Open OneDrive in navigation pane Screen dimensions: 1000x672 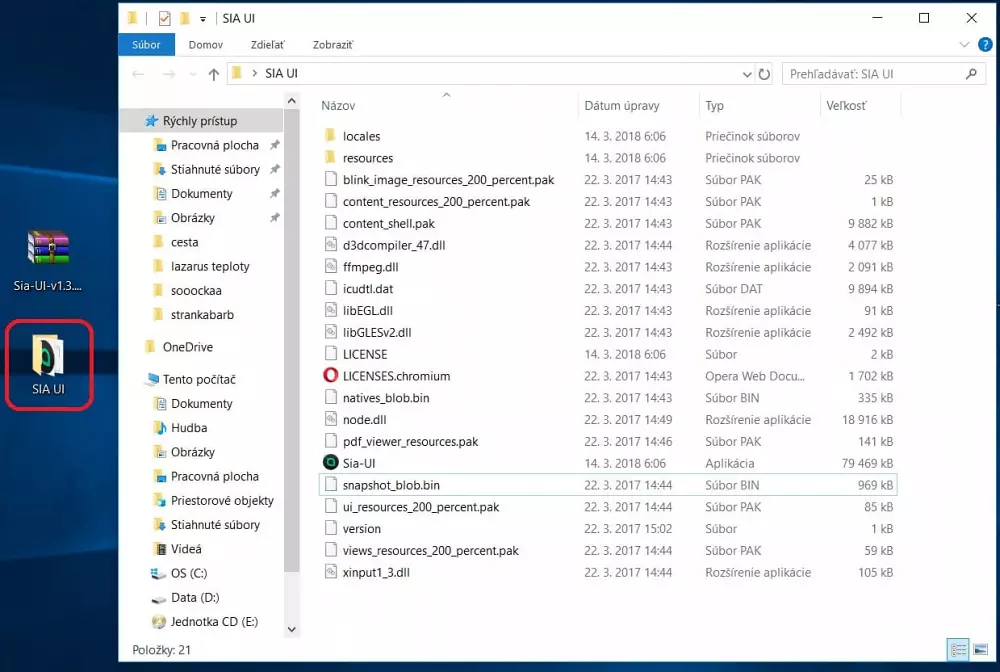point(187,347)
